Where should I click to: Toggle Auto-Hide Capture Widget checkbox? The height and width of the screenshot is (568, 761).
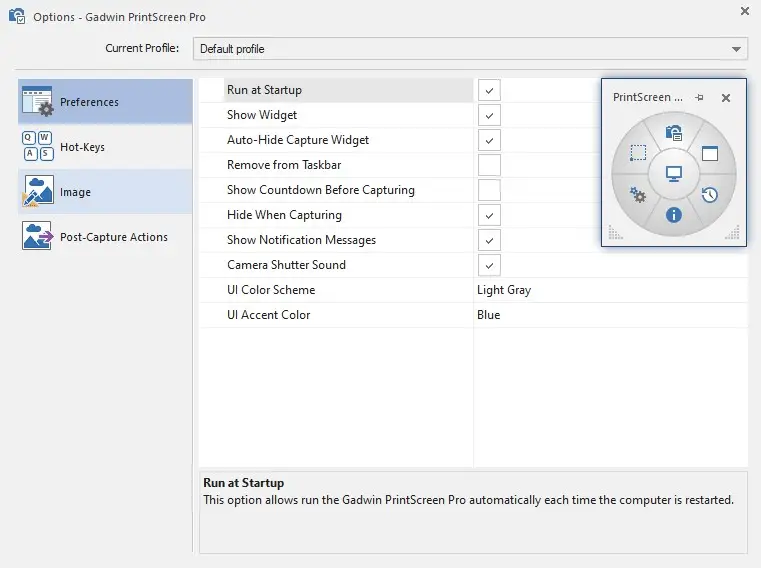(x=489, y=140)
